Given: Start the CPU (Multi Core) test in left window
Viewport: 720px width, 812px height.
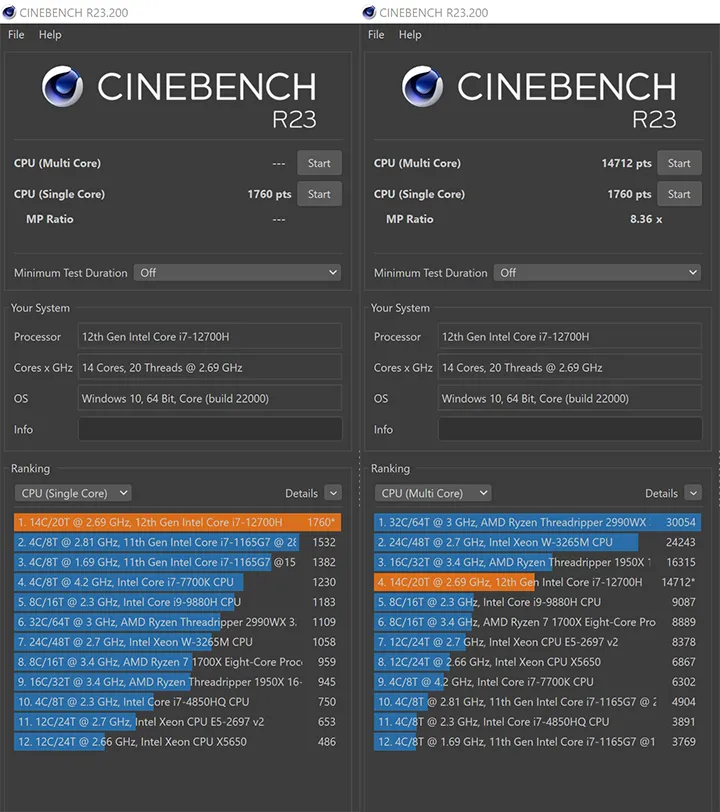Looking at the screenshot, I should (319, 163).
